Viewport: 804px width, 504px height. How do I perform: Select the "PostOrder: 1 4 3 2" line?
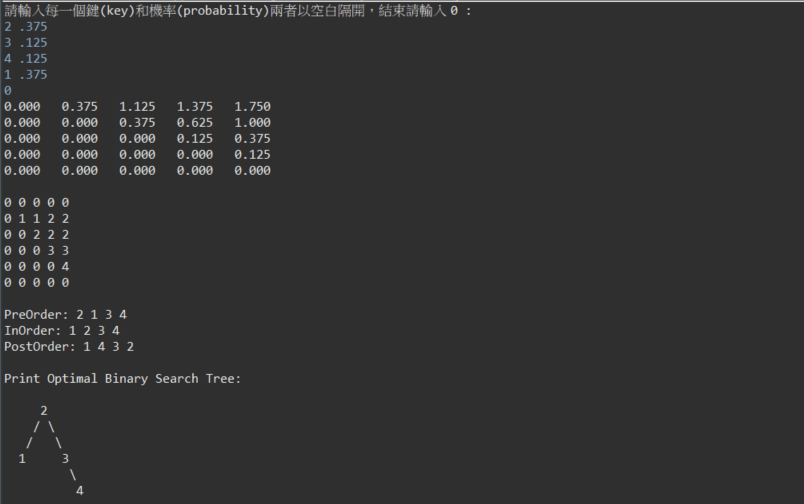(69, 347)
